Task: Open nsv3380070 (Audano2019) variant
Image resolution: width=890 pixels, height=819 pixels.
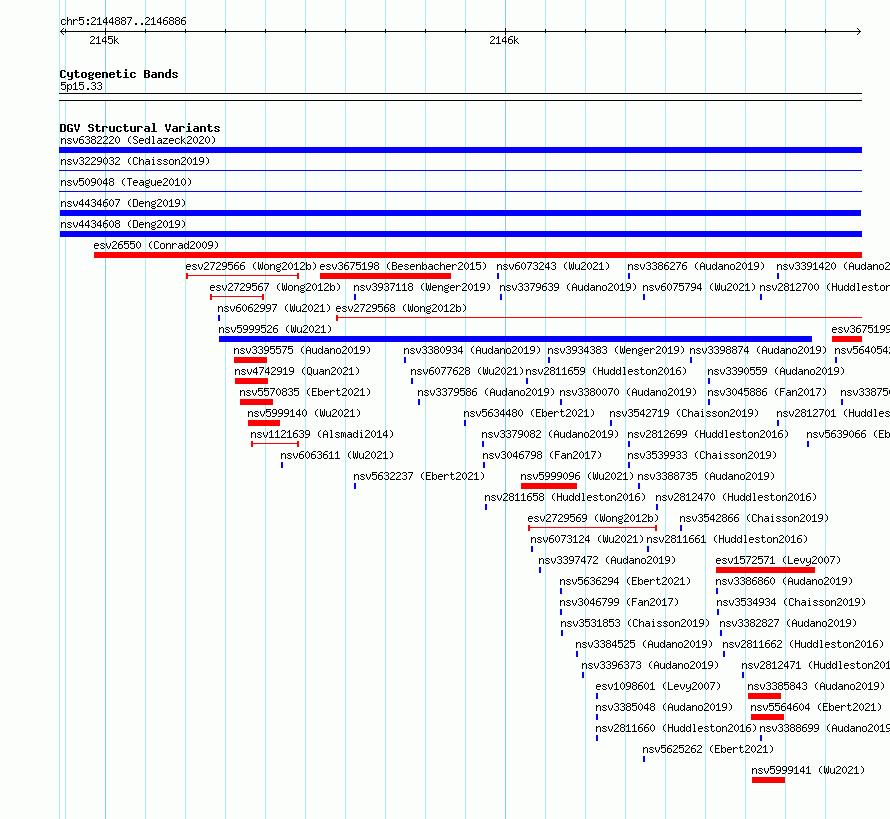Action: (x=628, y=392)
